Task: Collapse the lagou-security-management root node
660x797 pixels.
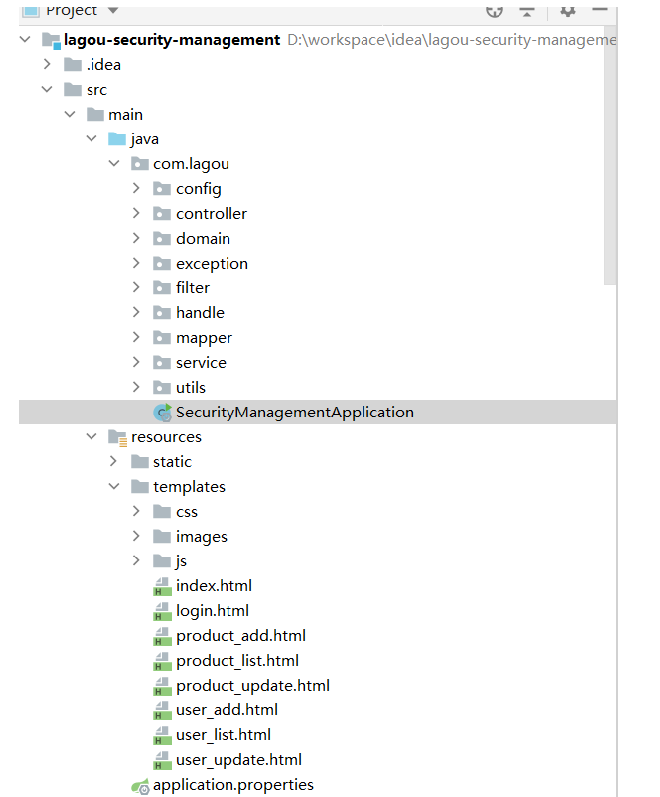Action: point(25,39)
